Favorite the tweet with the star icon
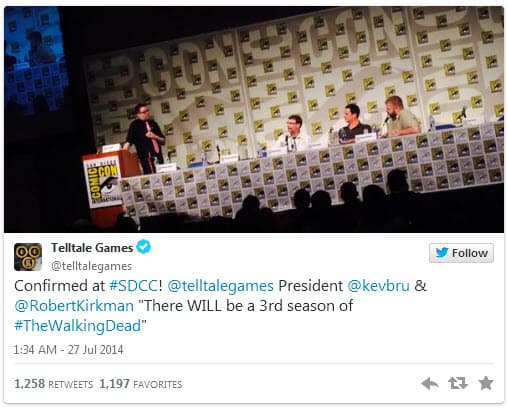This screenshot has height=410, width=508. point(486,383)
